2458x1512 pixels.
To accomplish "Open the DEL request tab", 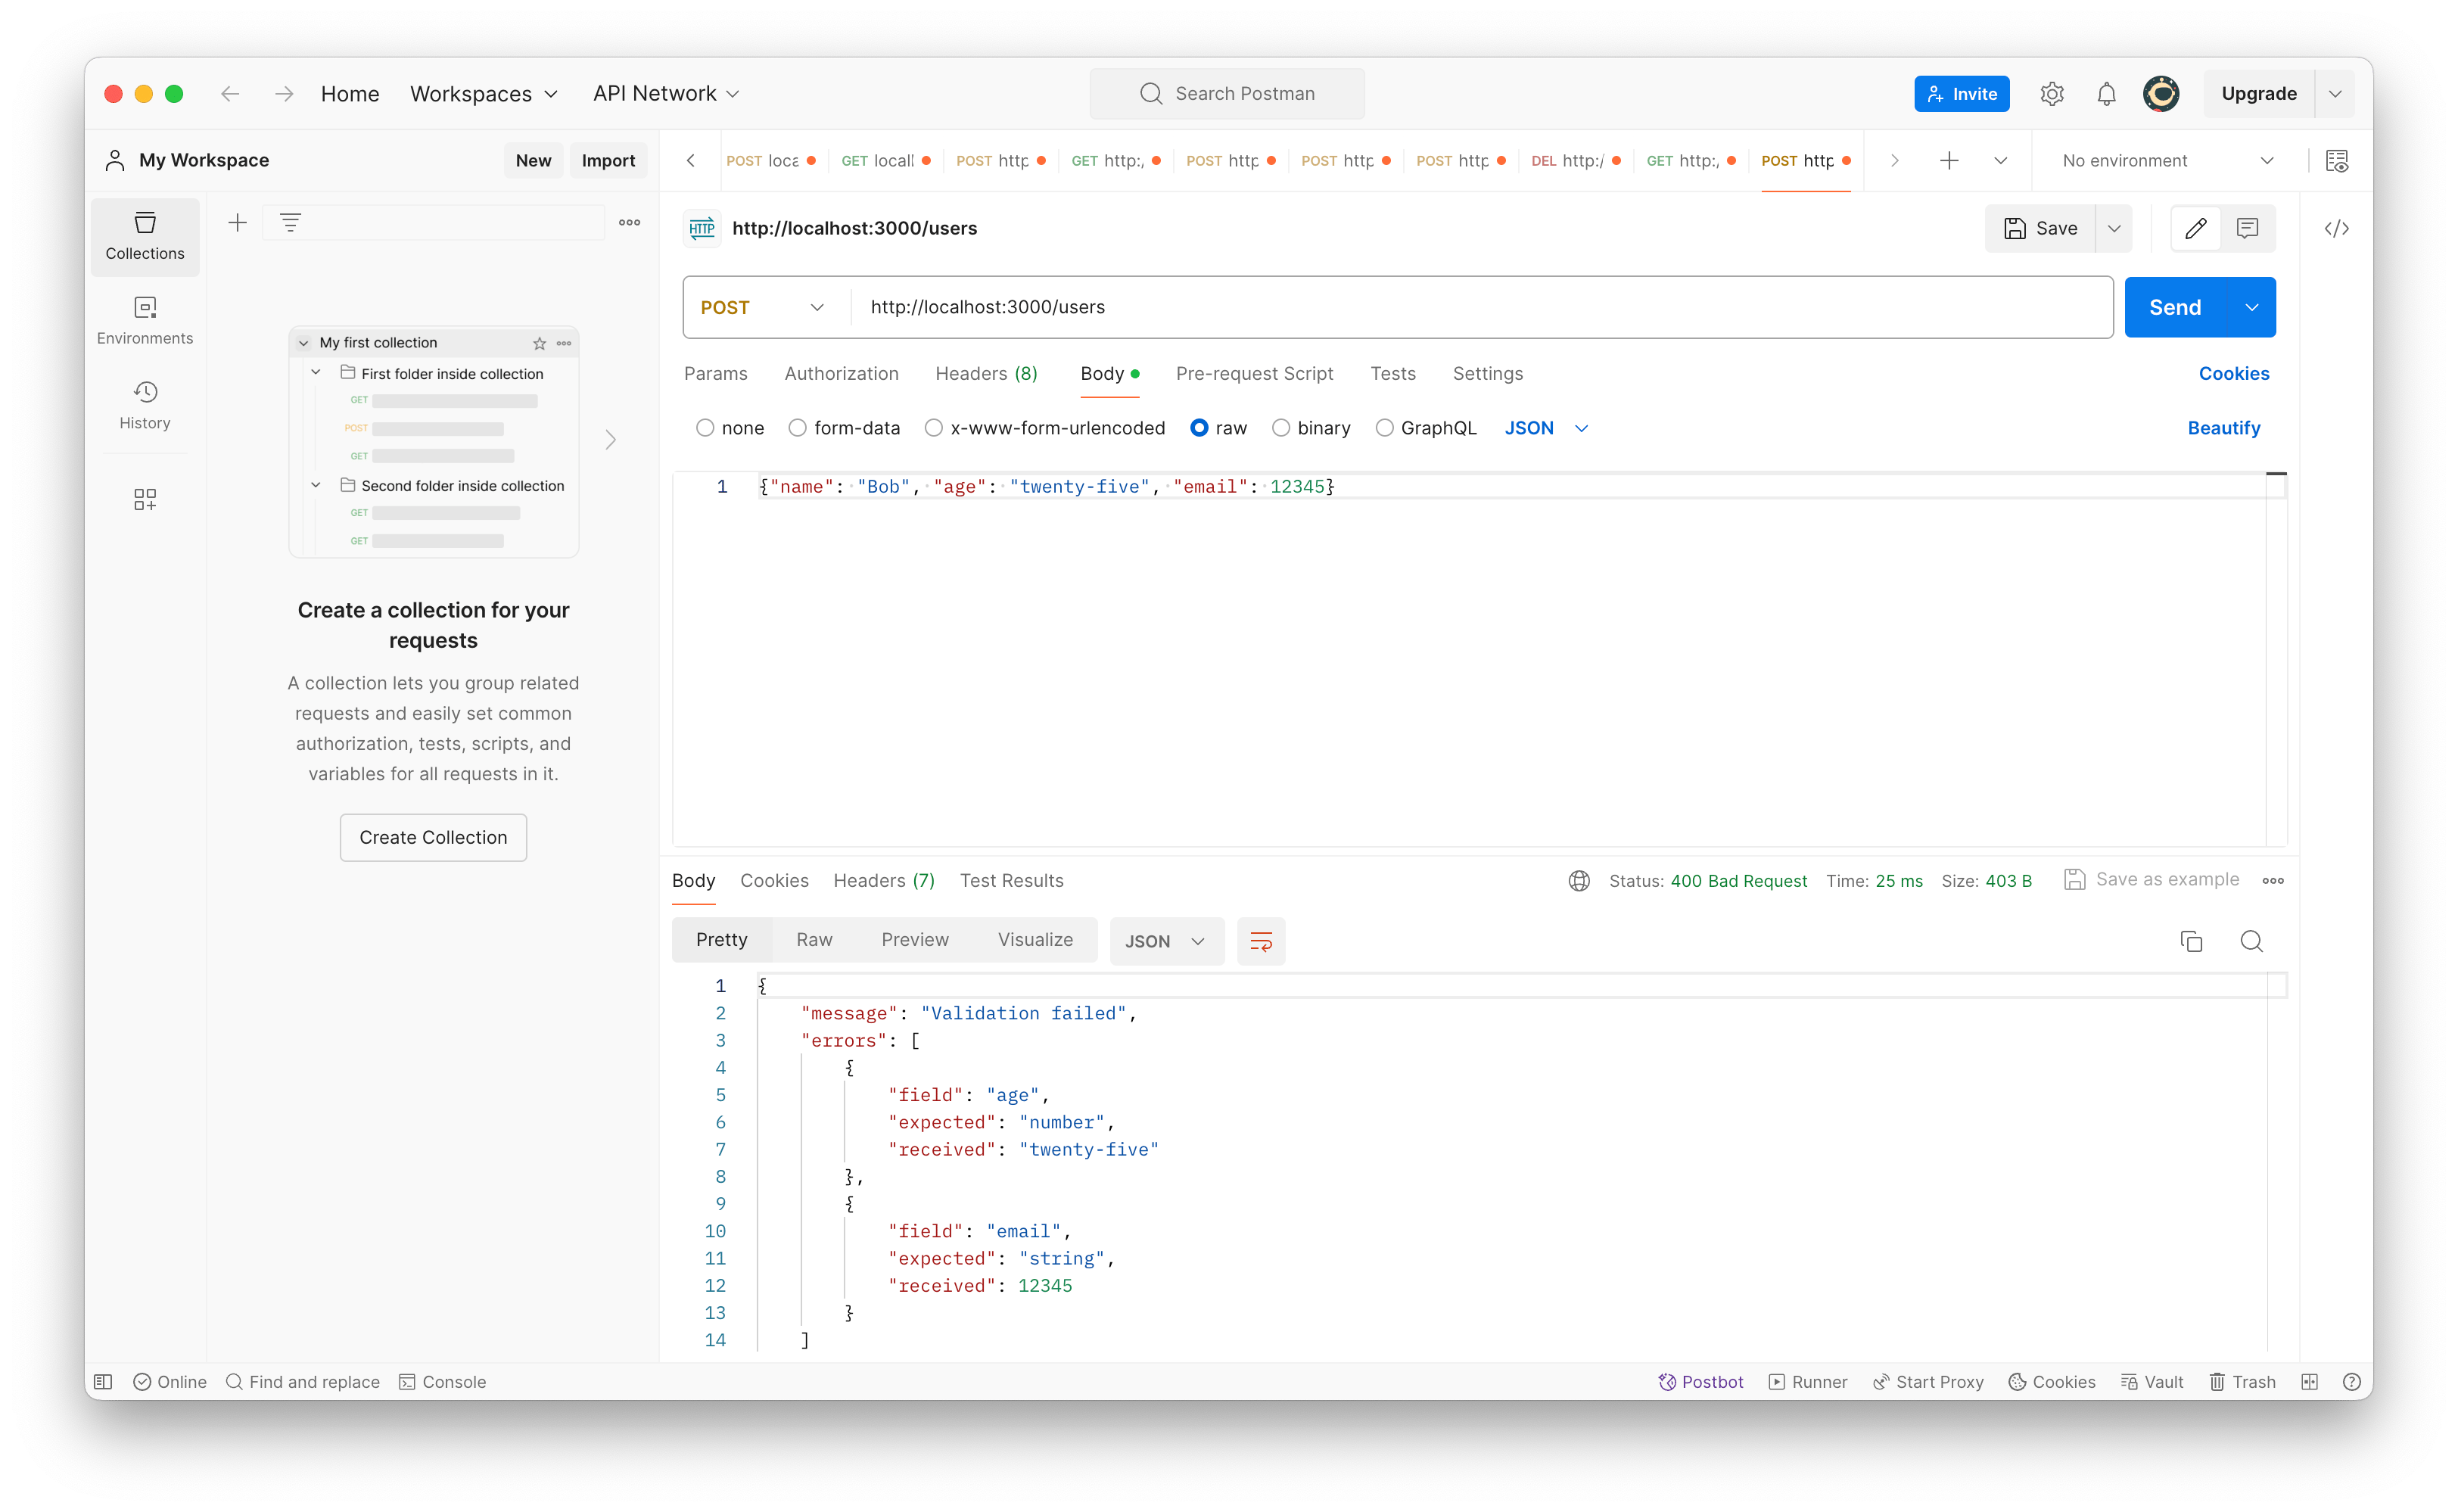I will click(1575, 160).
